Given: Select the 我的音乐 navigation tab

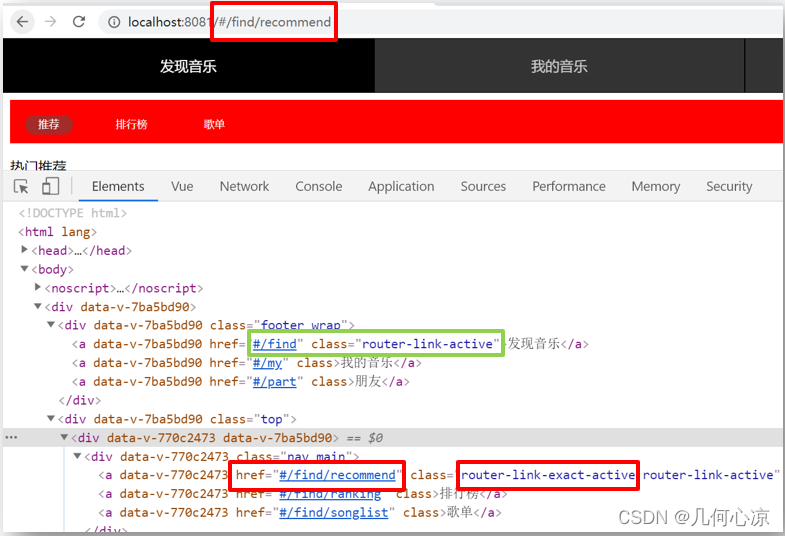Looking at the screenshot, I should pyautogui.click(x=559, y=66).
